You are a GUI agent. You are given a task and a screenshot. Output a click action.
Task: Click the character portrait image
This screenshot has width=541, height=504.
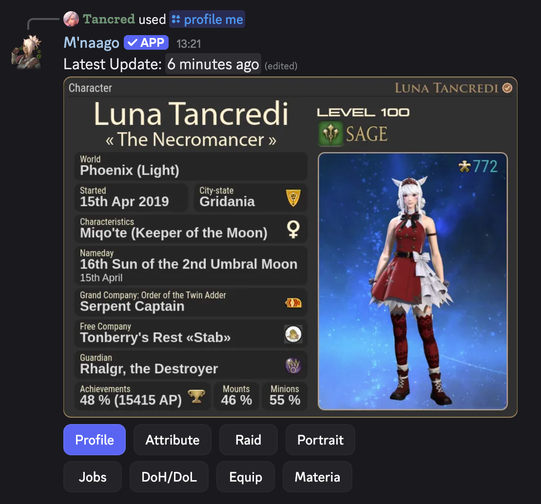click(x=413, y=281)
